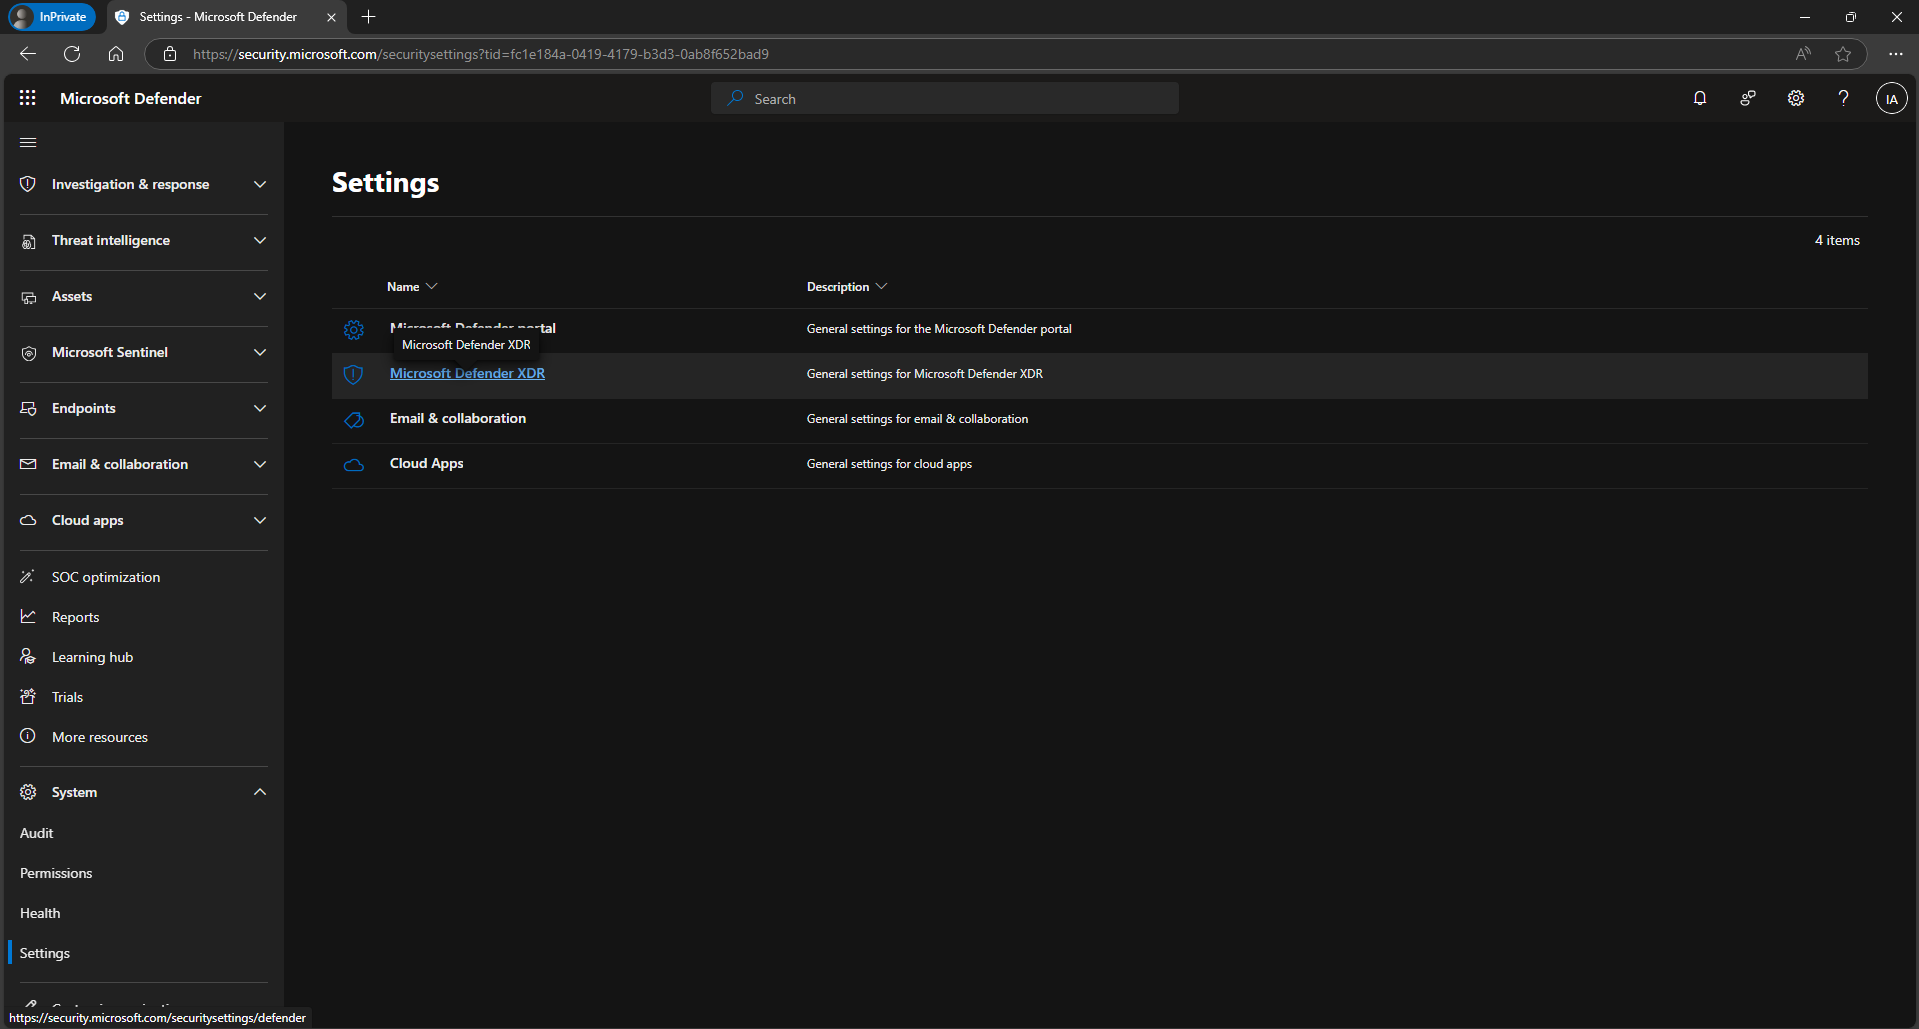This screenshot has height=1029, width=1919.
Task: Go to browser home page icon
Action: 116,54
